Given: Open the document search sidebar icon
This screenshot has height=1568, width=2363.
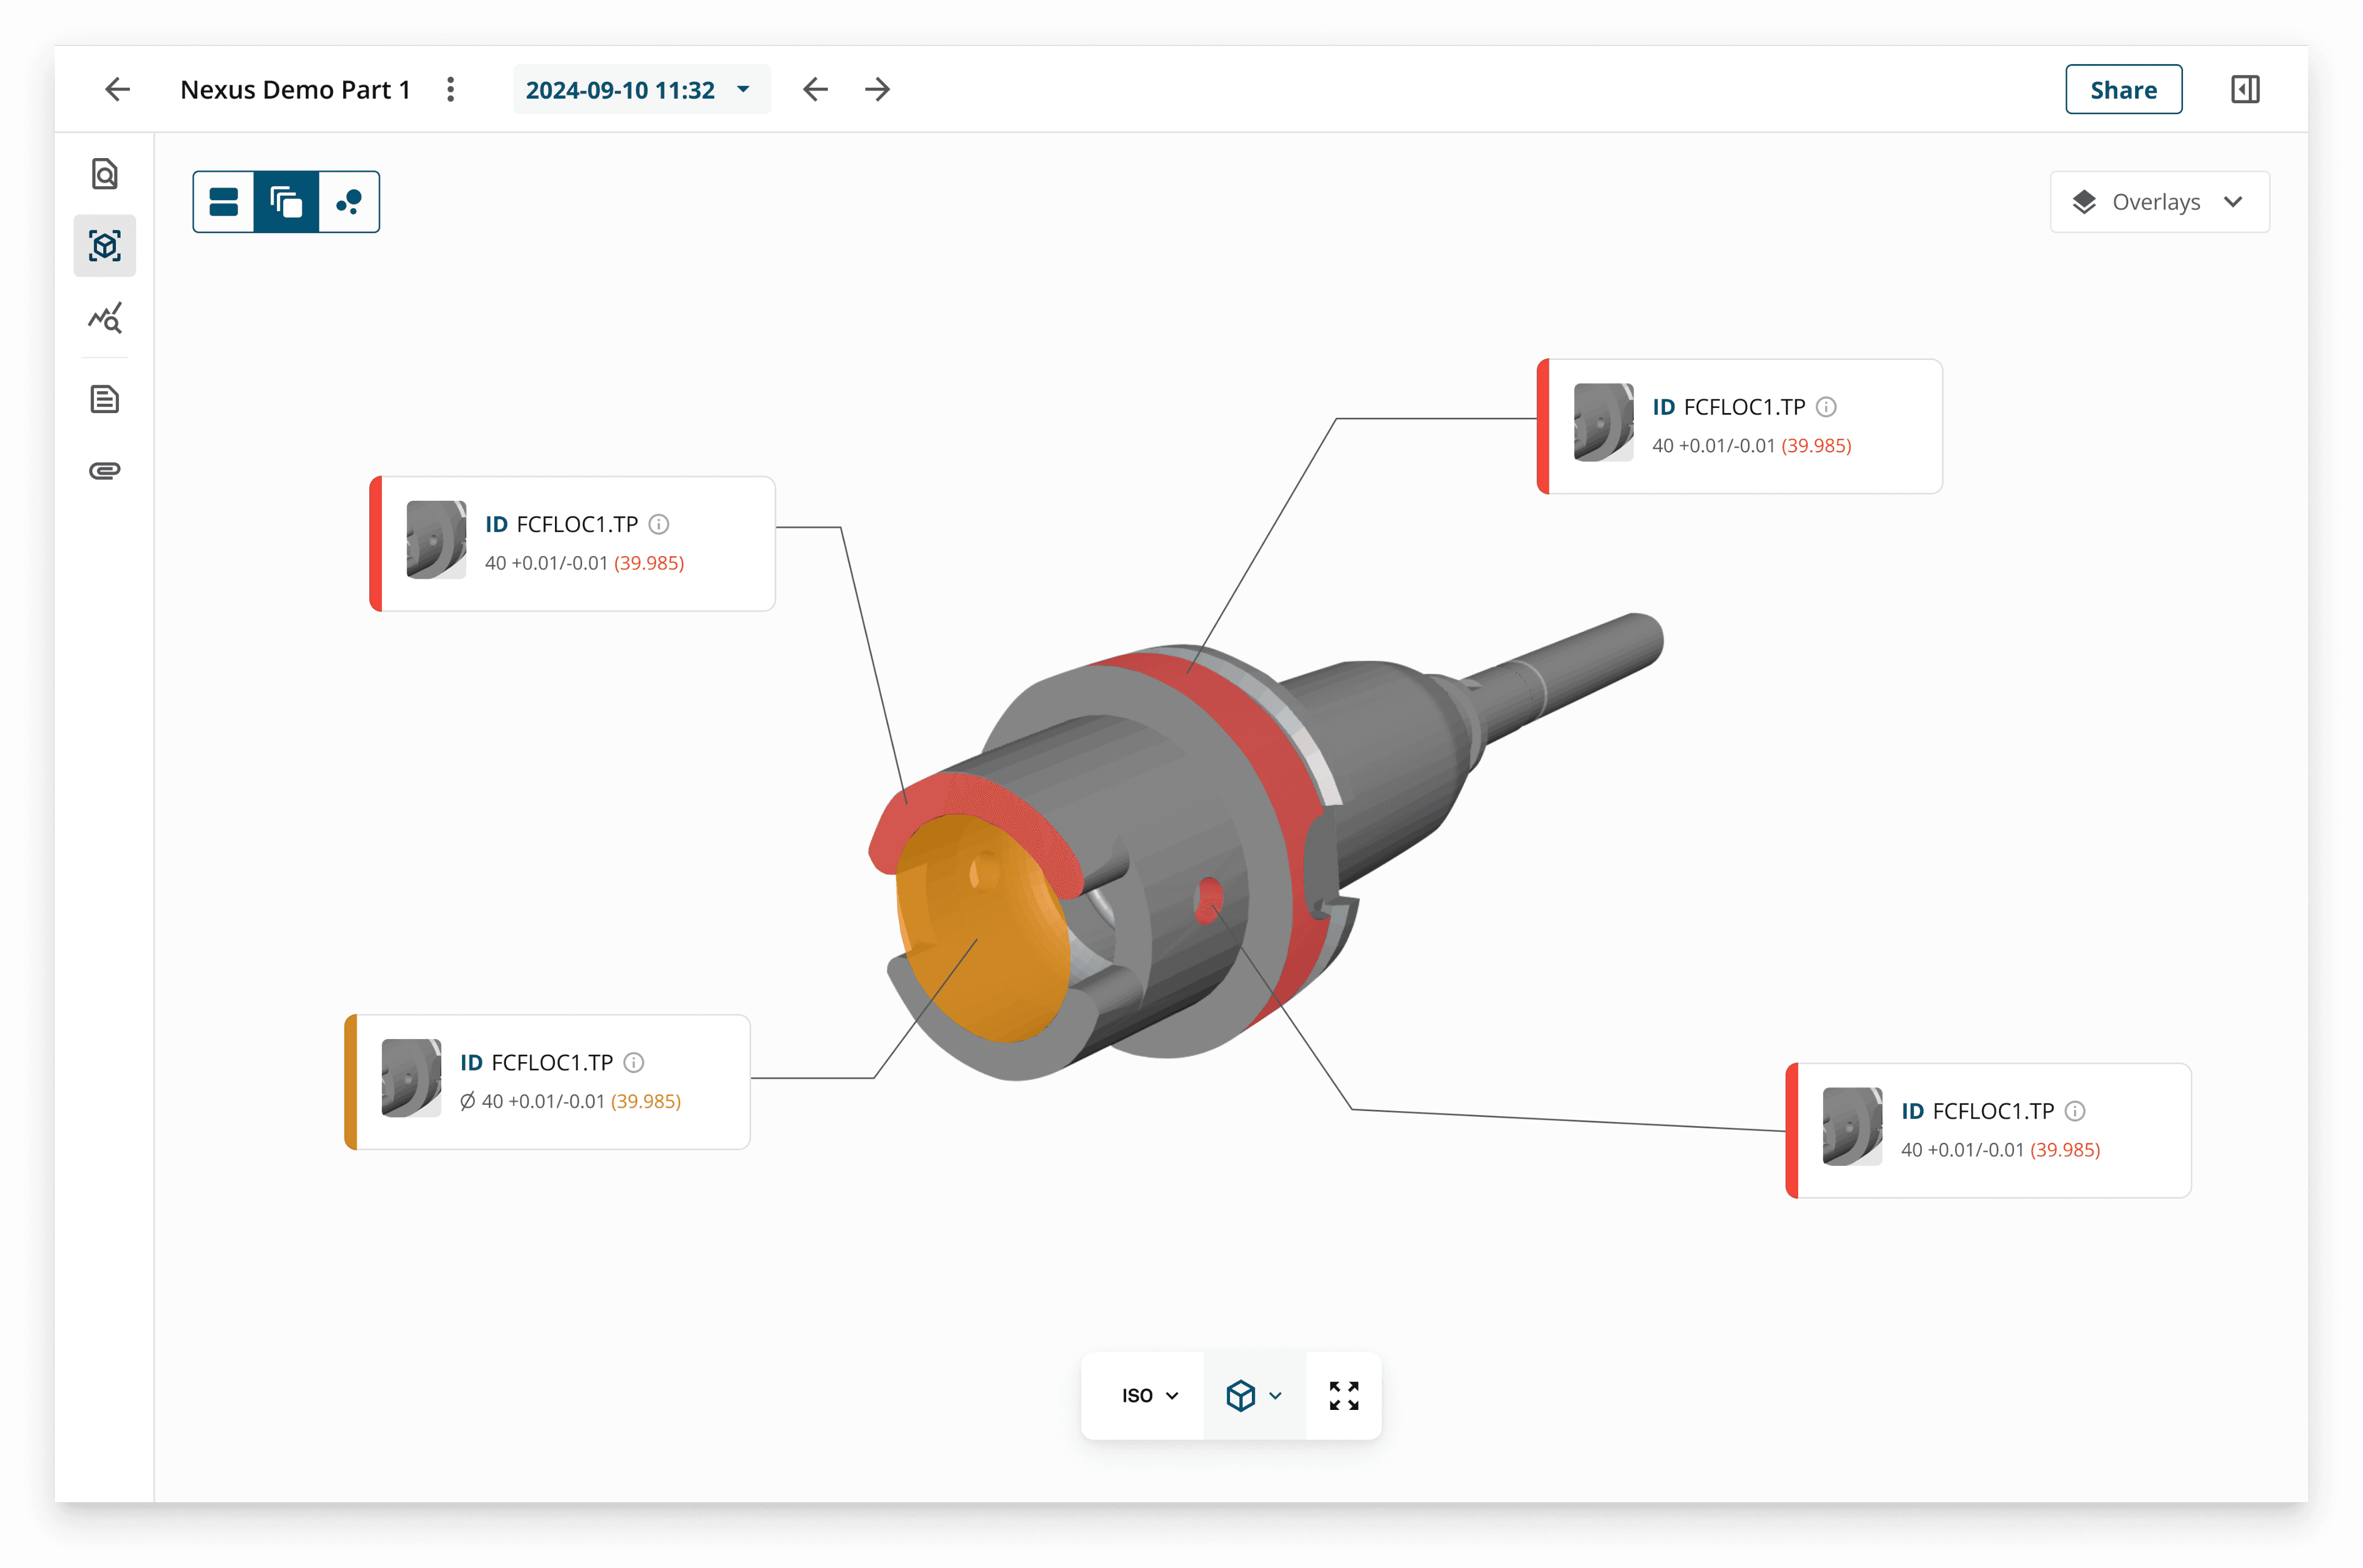Looking at the screenshot, I should click(105, 174).
